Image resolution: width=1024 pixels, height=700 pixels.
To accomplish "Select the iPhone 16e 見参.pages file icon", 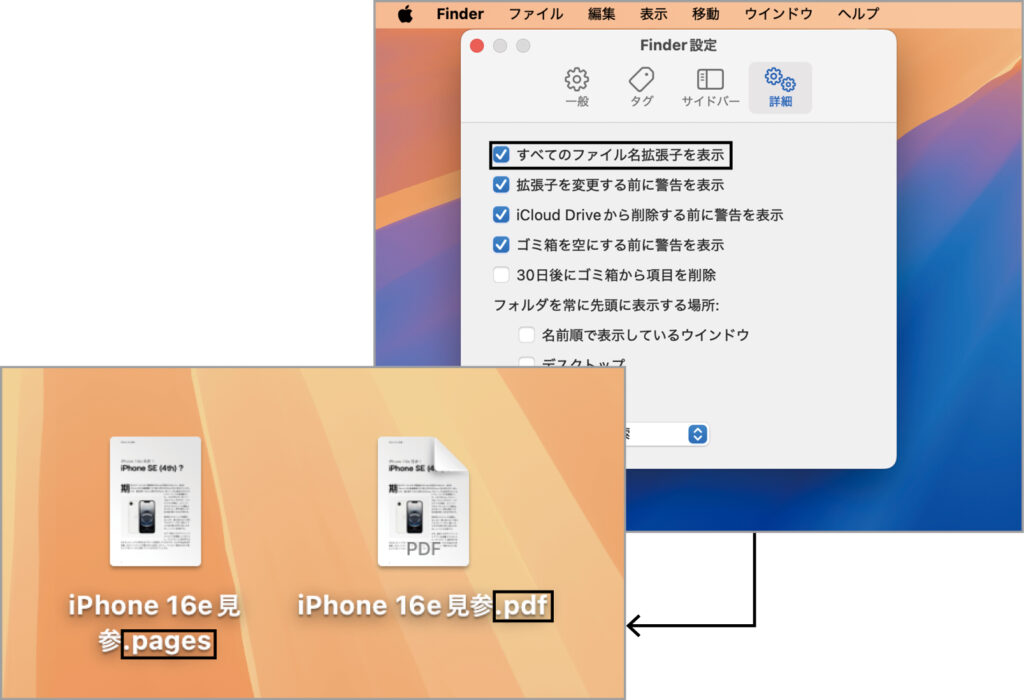I will pos(155,501).
